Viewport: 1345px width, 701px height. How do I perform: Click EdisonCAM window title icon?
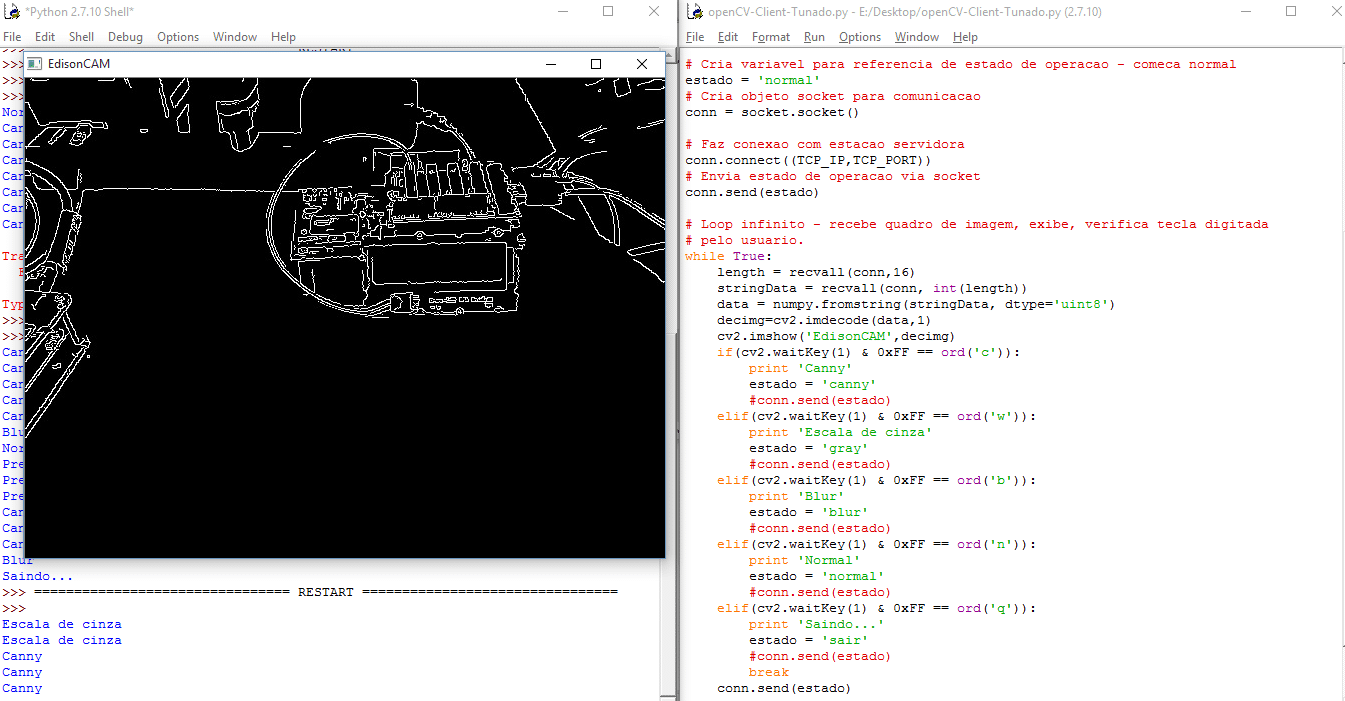[37, 64]
